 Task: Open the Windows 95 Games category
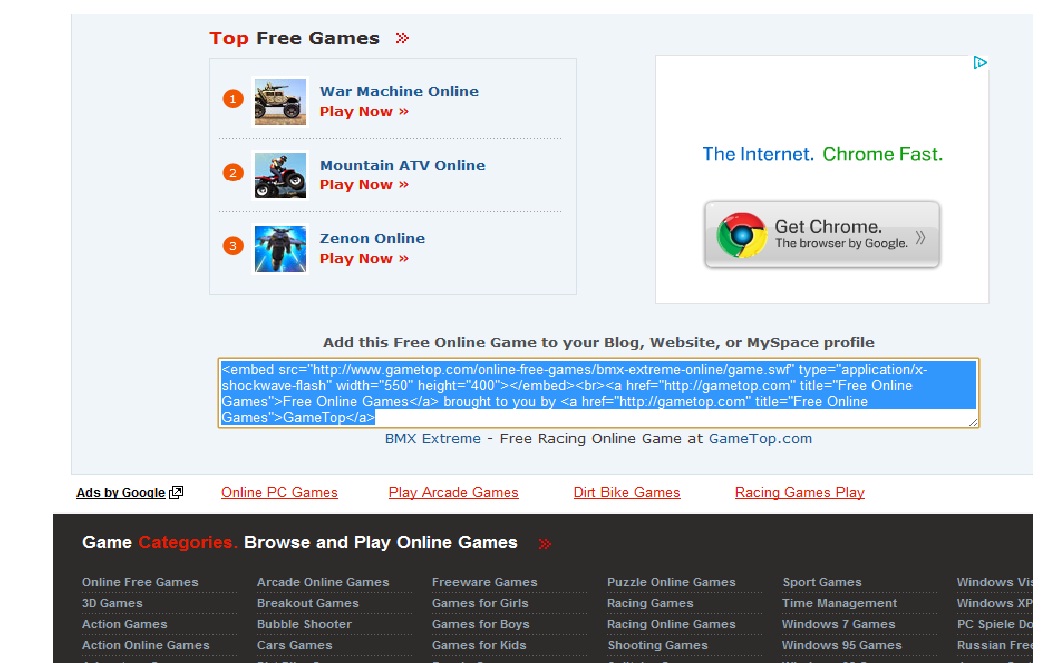click(842, 645)
